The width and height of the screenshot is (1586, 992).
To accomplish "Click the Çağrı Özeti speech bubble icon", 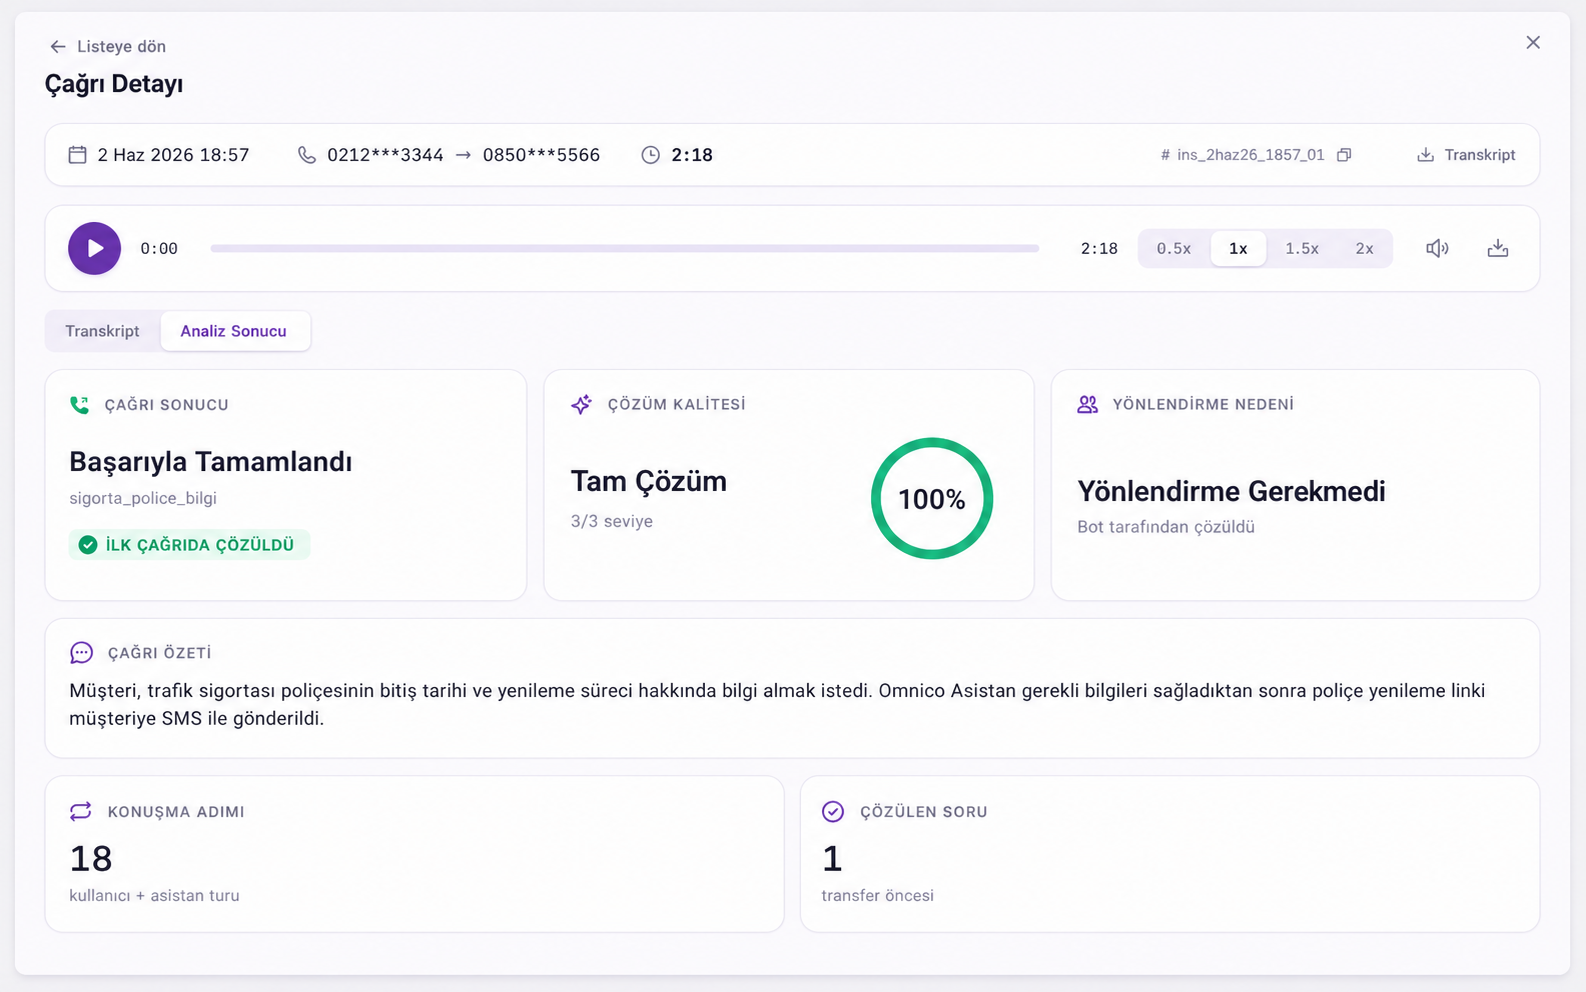I will click(81, 653).
